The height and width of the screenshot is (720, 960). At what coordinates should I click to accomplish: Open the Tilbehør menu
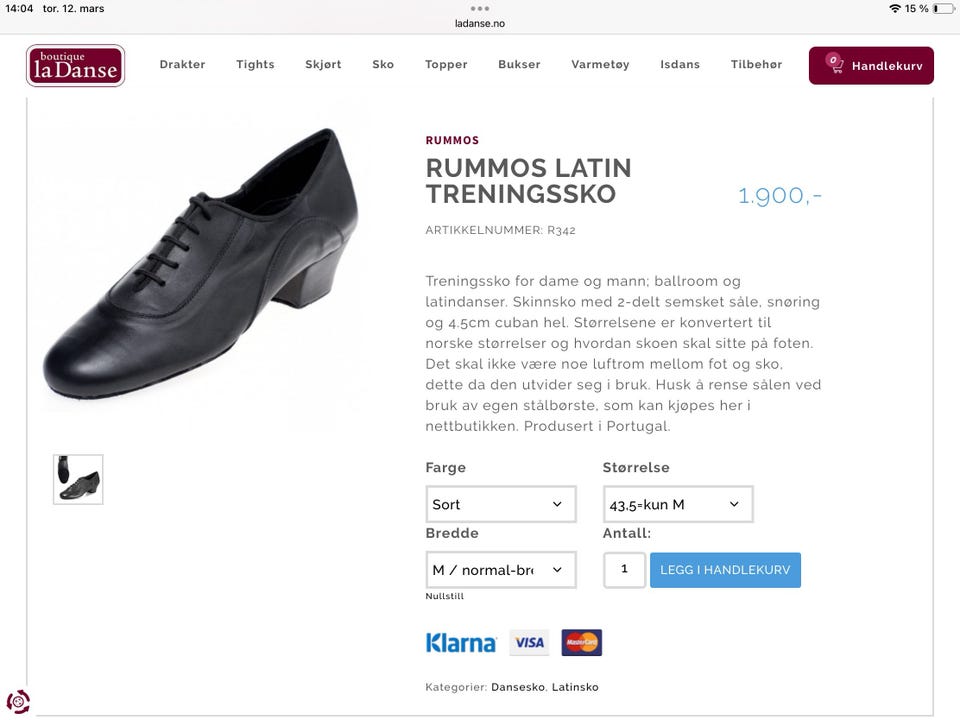coord(756,65)
